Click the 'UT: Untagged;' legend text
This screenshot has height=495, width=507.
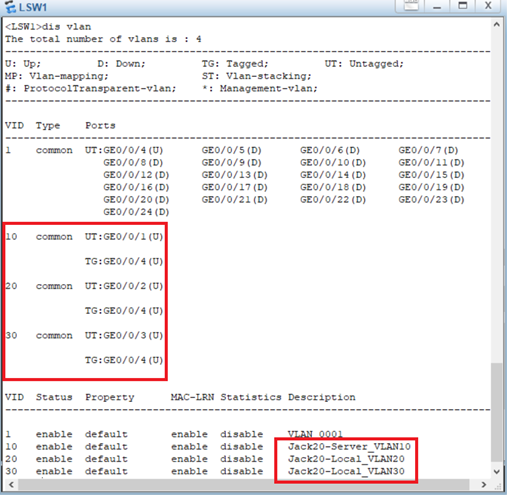pyautogui.click(x=364, y=64)
